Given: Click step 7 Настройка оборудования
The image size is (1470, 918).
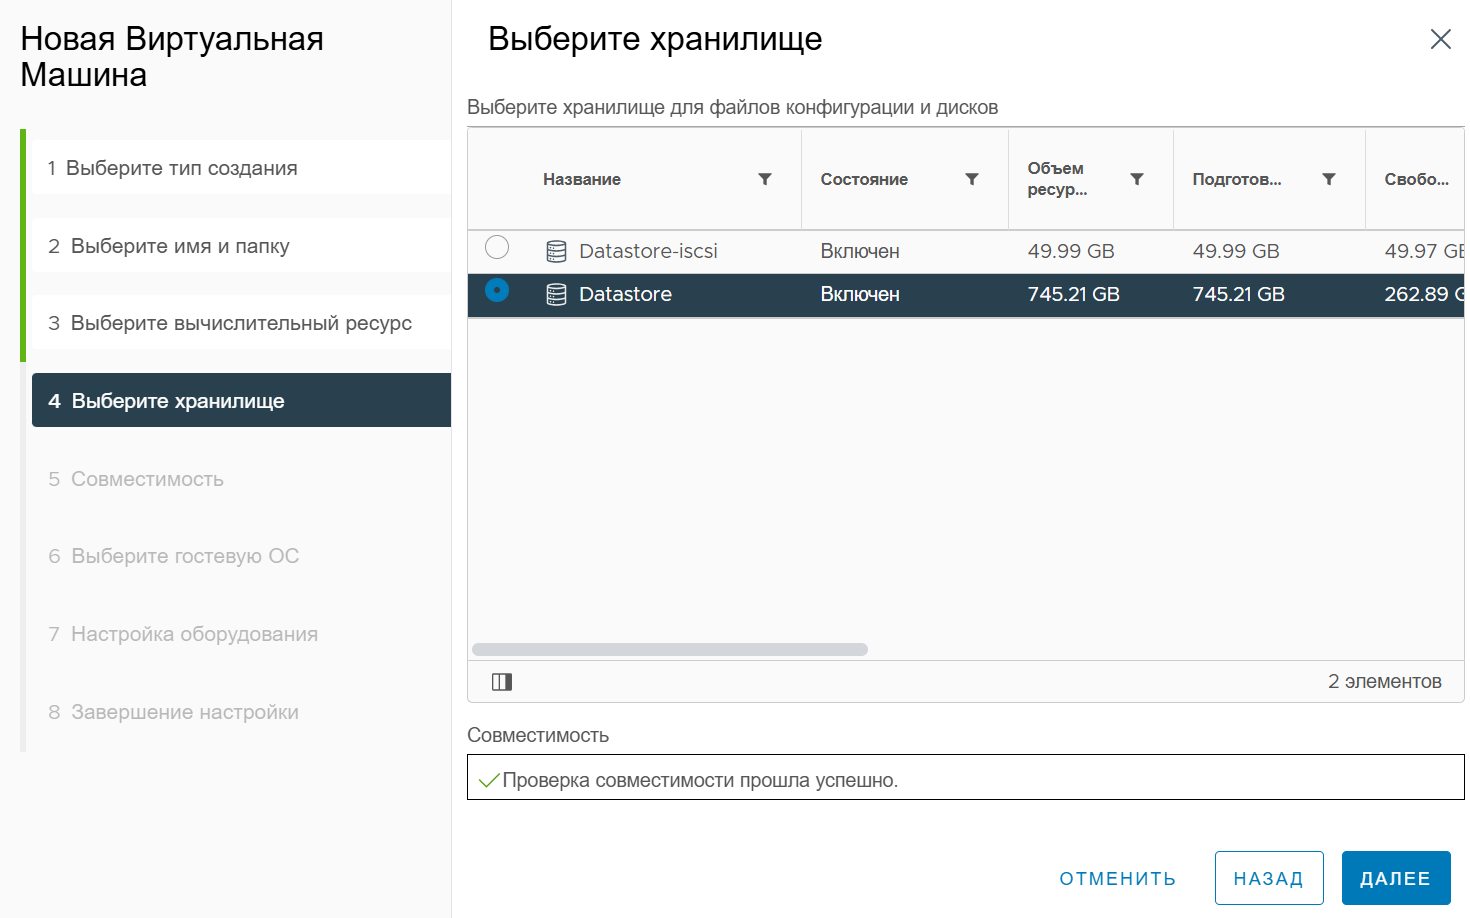Looking at the screenshot, I should [183, 634].
